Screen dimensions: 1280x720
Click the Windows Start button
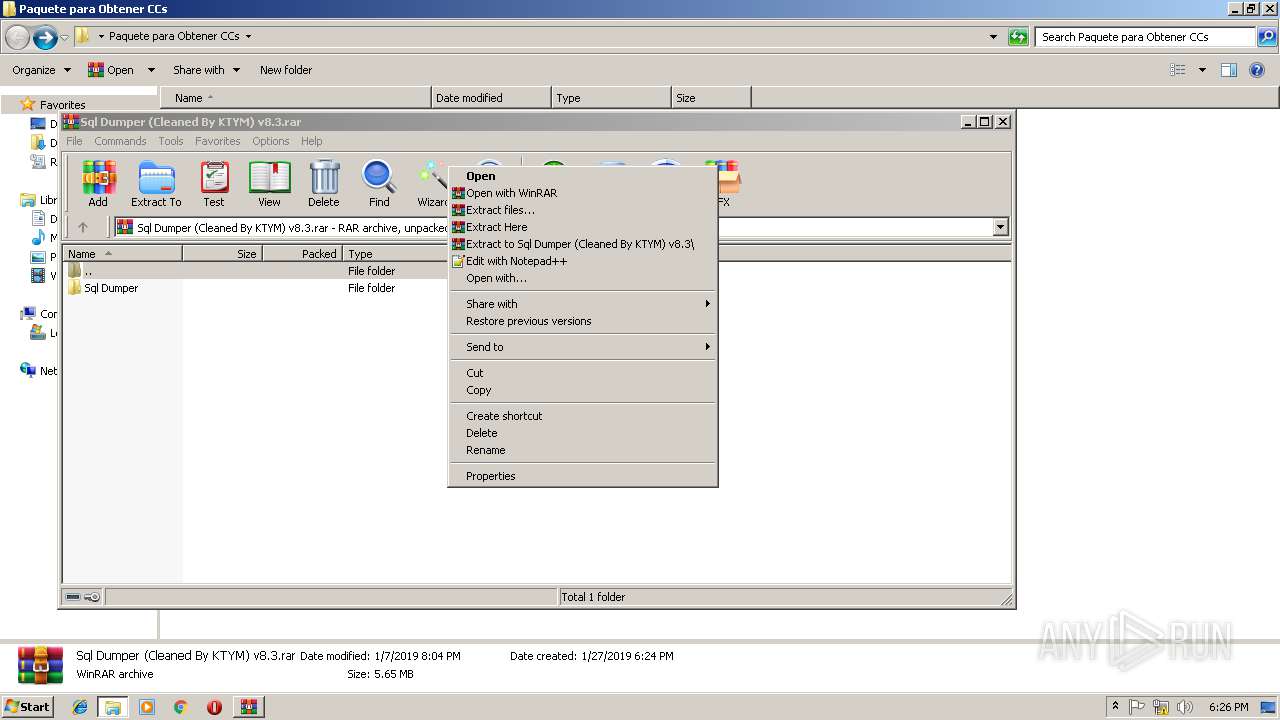tap(28, 706)
